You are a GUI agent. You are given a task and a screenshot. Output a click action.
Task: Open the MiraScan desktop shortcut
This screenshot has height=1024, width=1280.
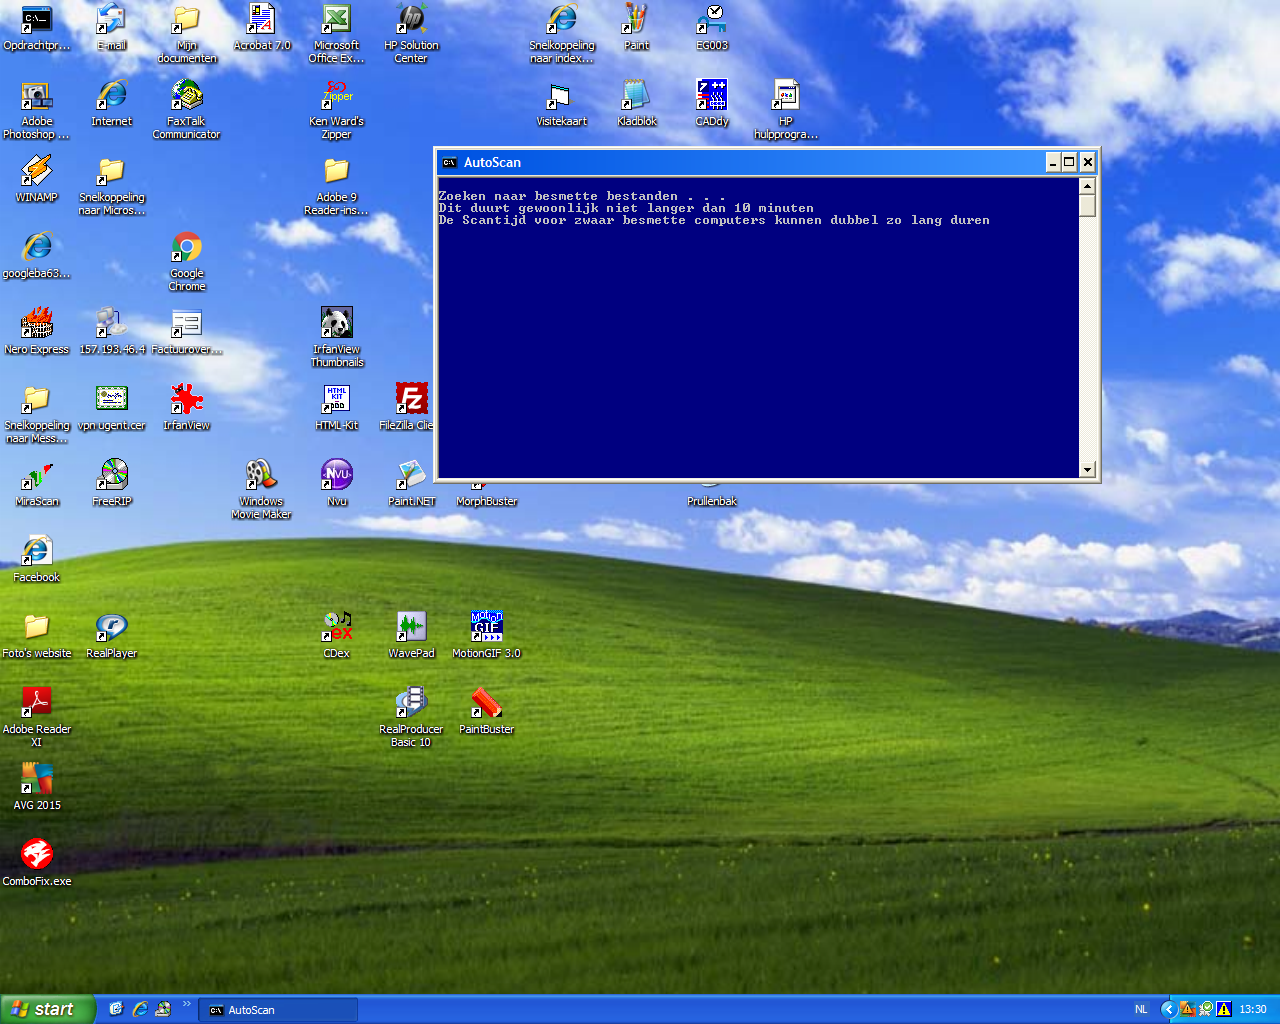click(37, 484)
